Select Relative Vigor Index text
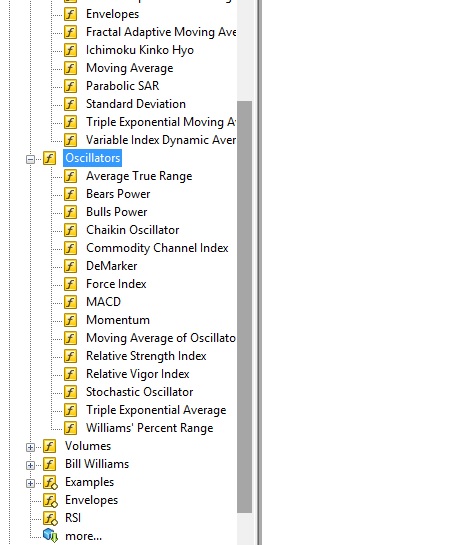Image resolution: width=468 pixels, height=545 pixels. pos(138,374)
